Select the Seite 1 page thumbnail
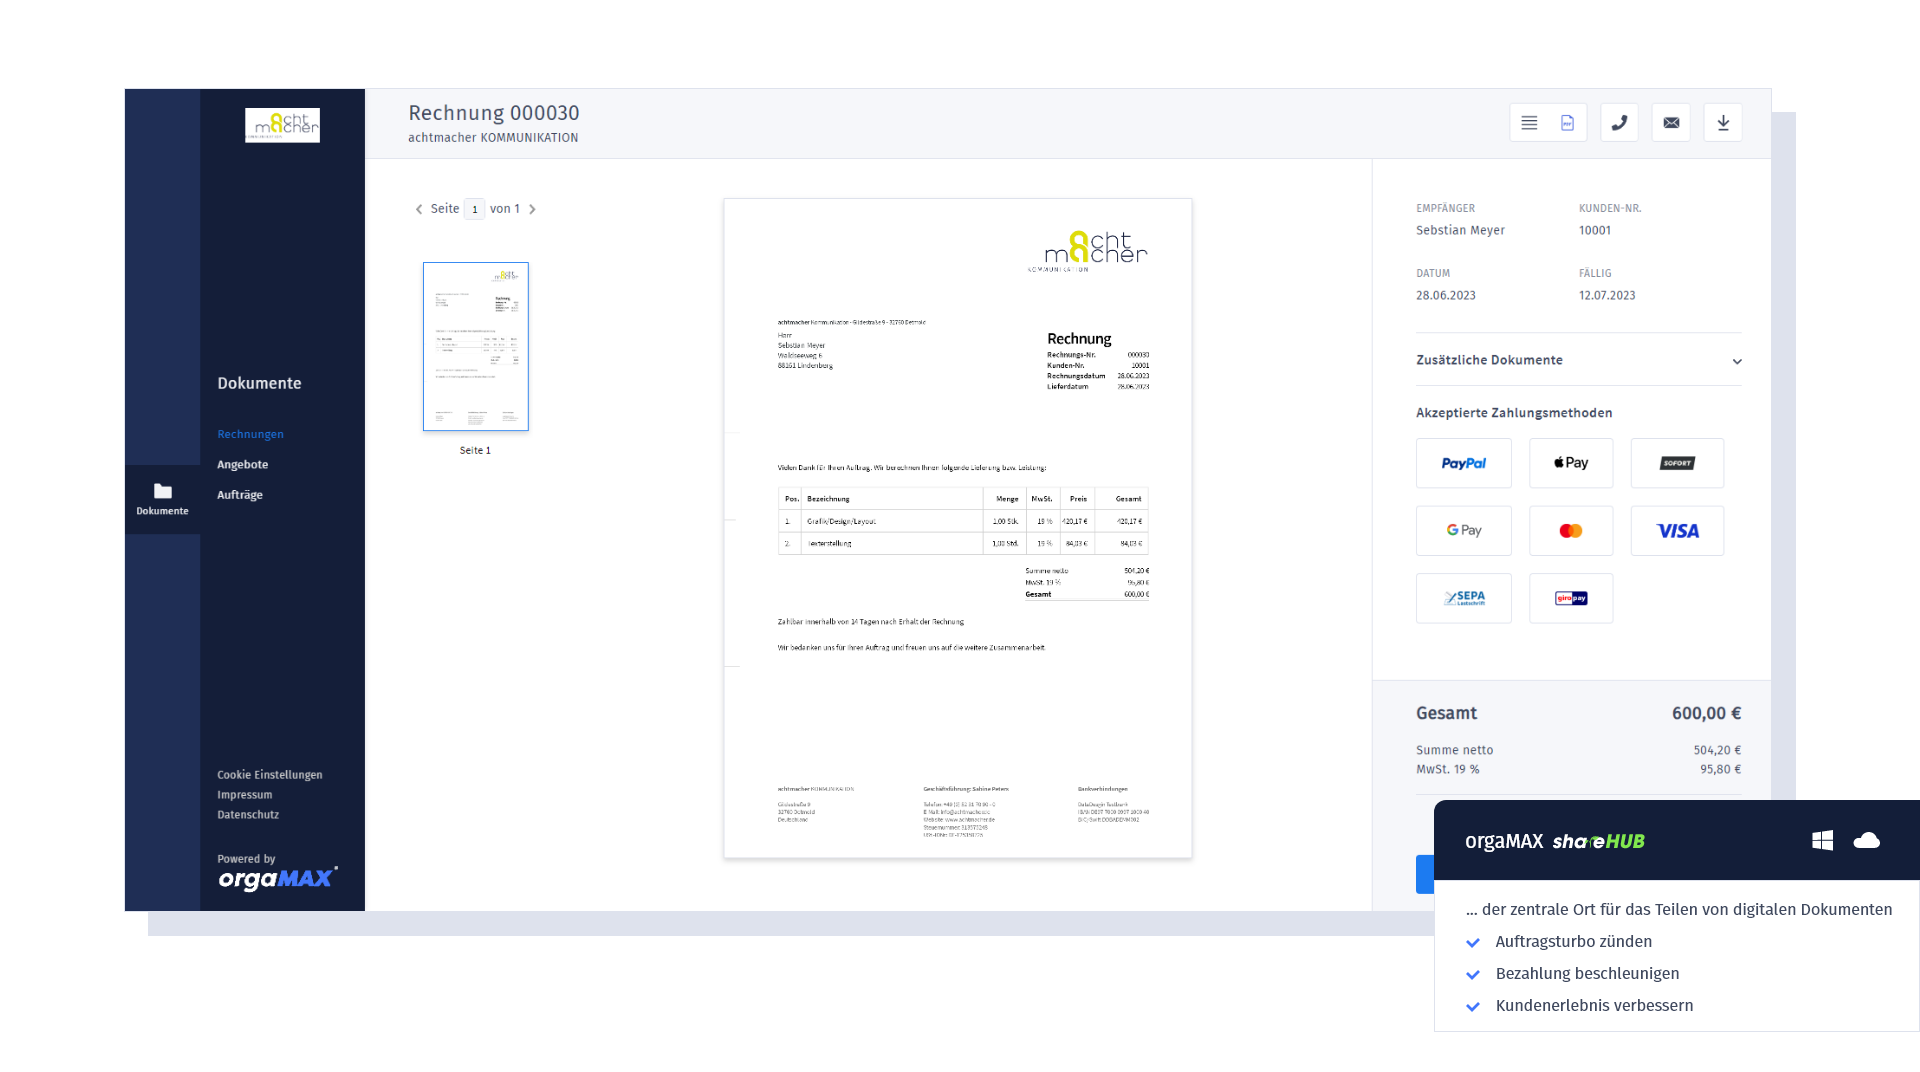Screen dimensions: 1920x1072 (x=476, y=347)
